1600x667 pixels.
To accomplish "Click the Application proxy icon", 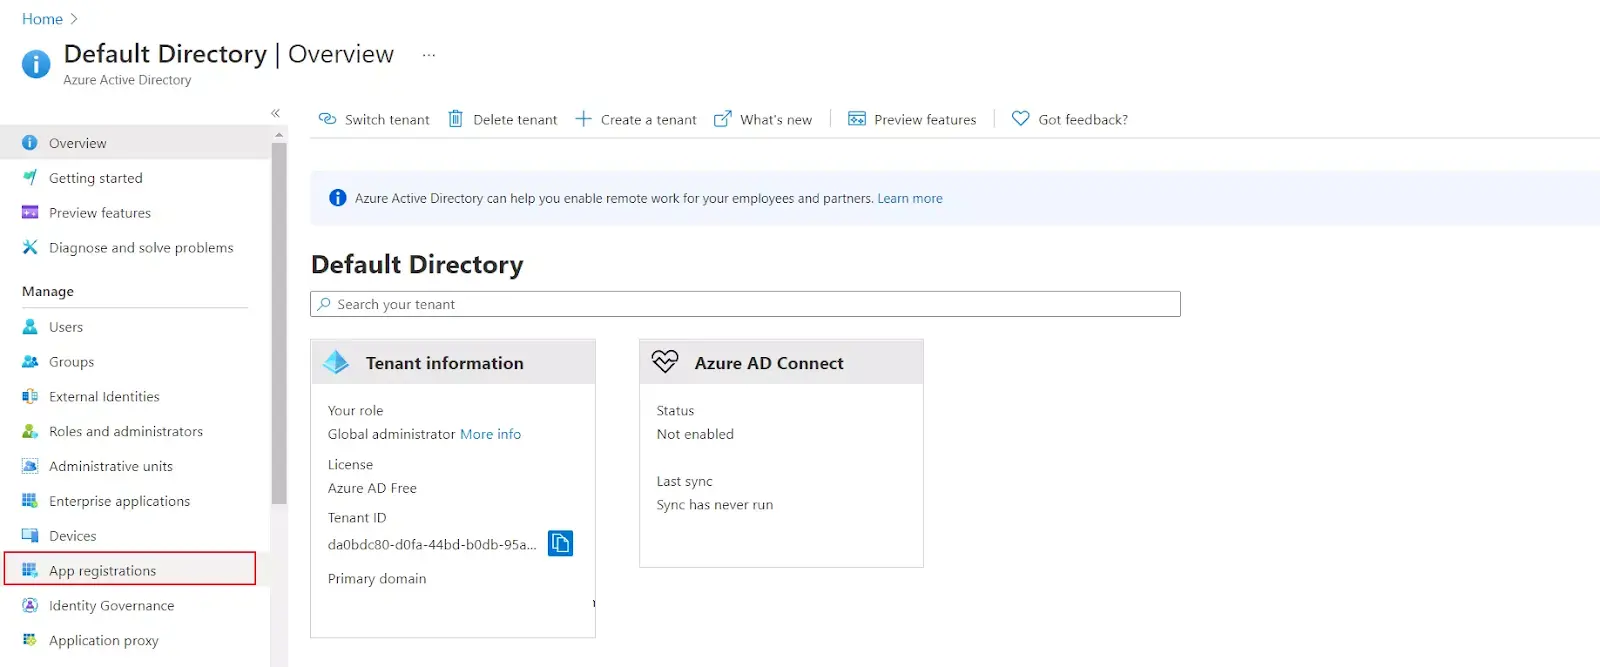I will (x=30, y=641).
